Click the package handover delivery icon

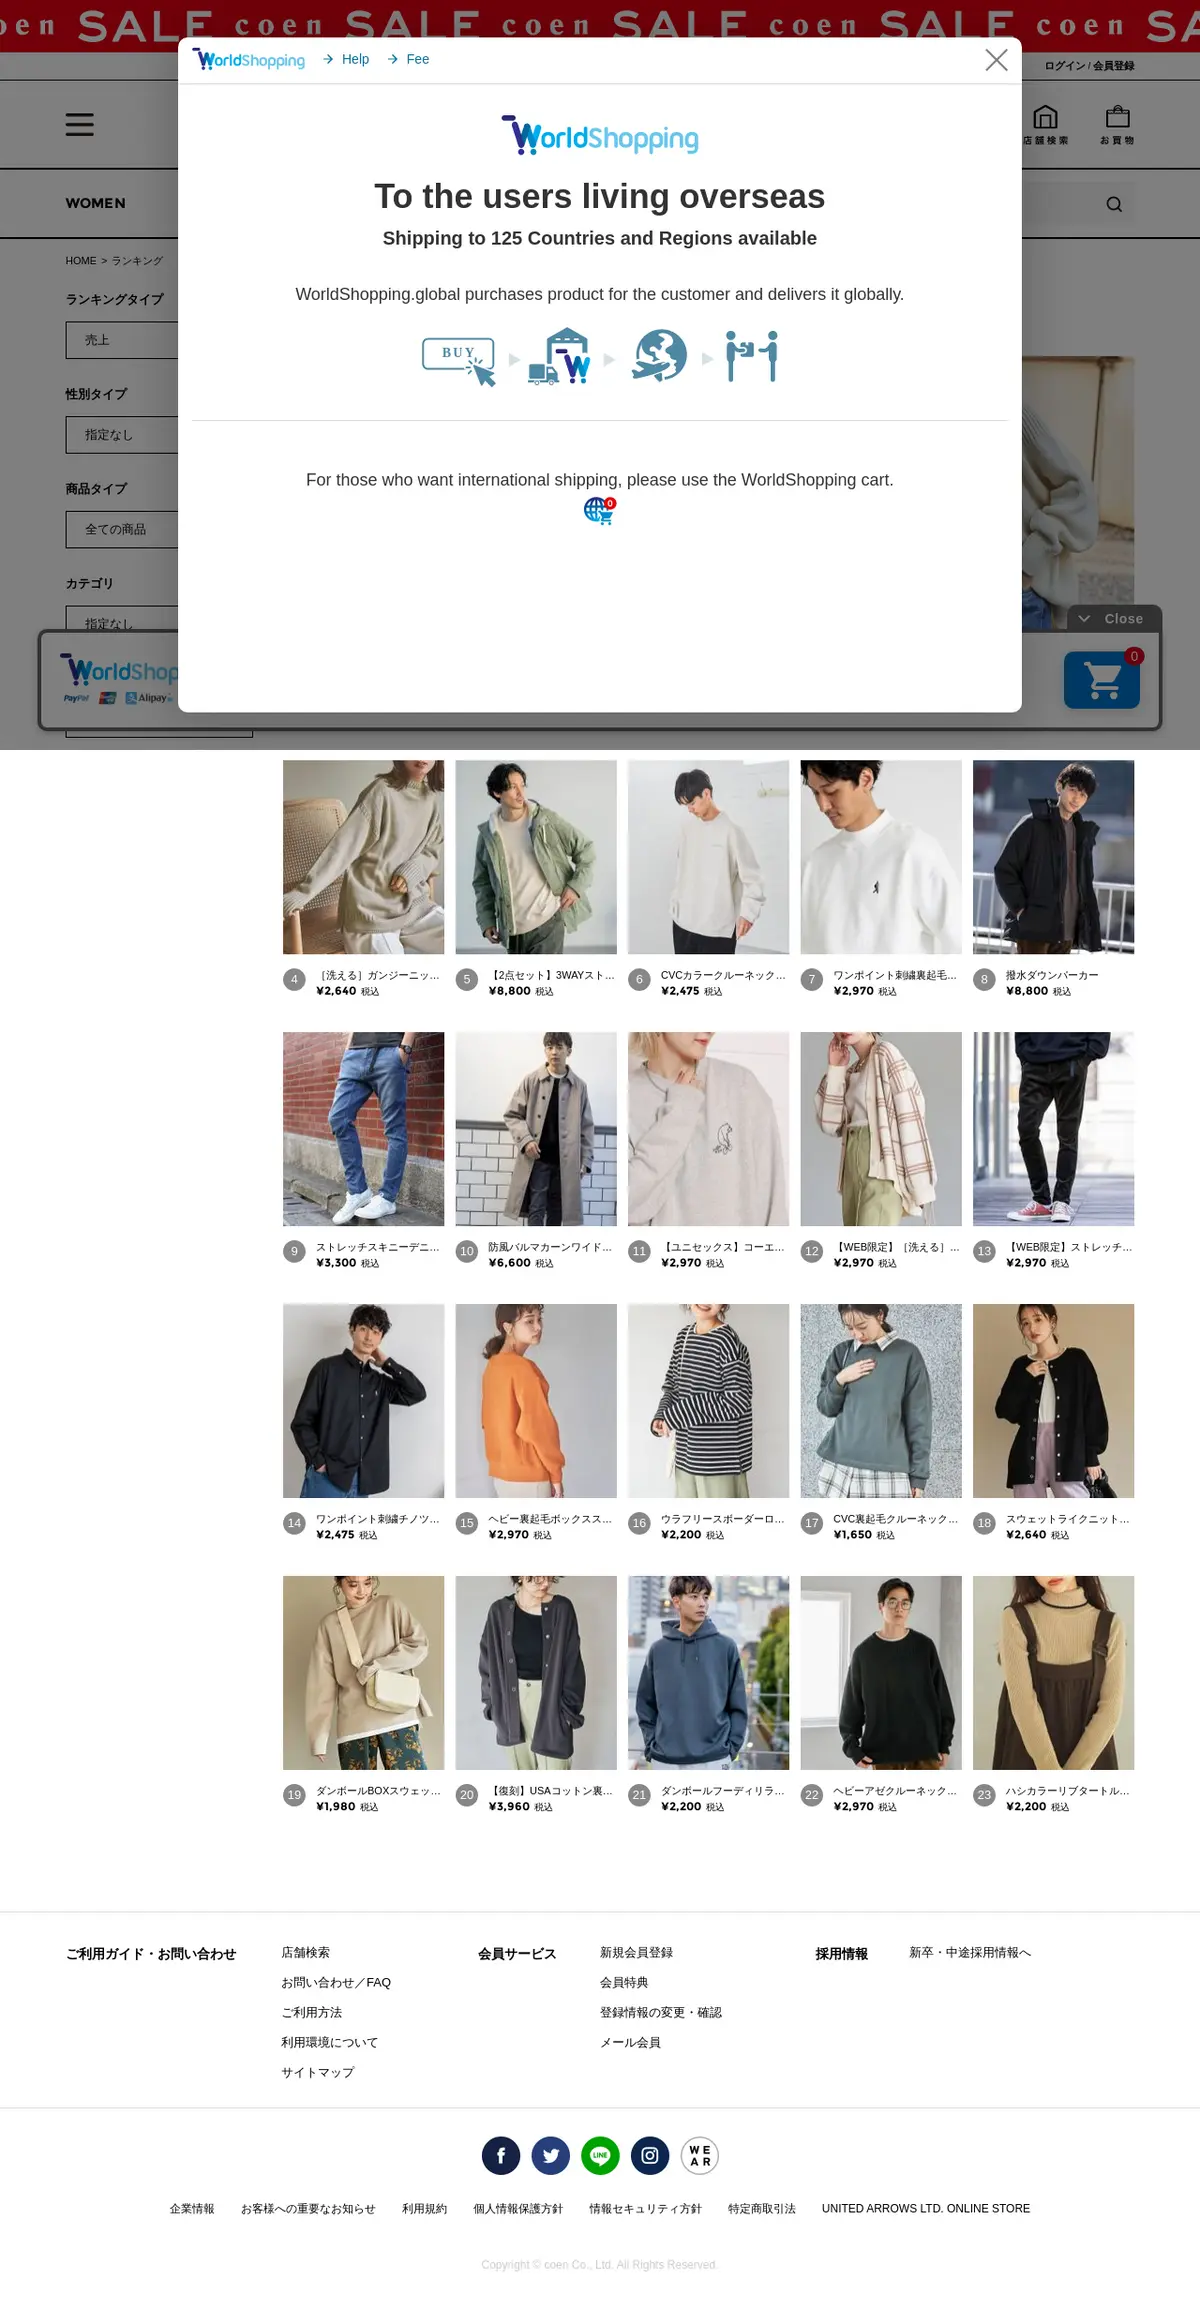pyautogui.click(x=752, y=356)
